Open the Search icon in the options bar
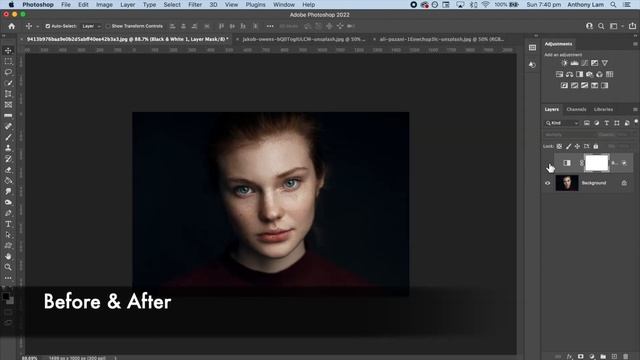Viewport: 640px width, 360px height. [x=601, y=26]
